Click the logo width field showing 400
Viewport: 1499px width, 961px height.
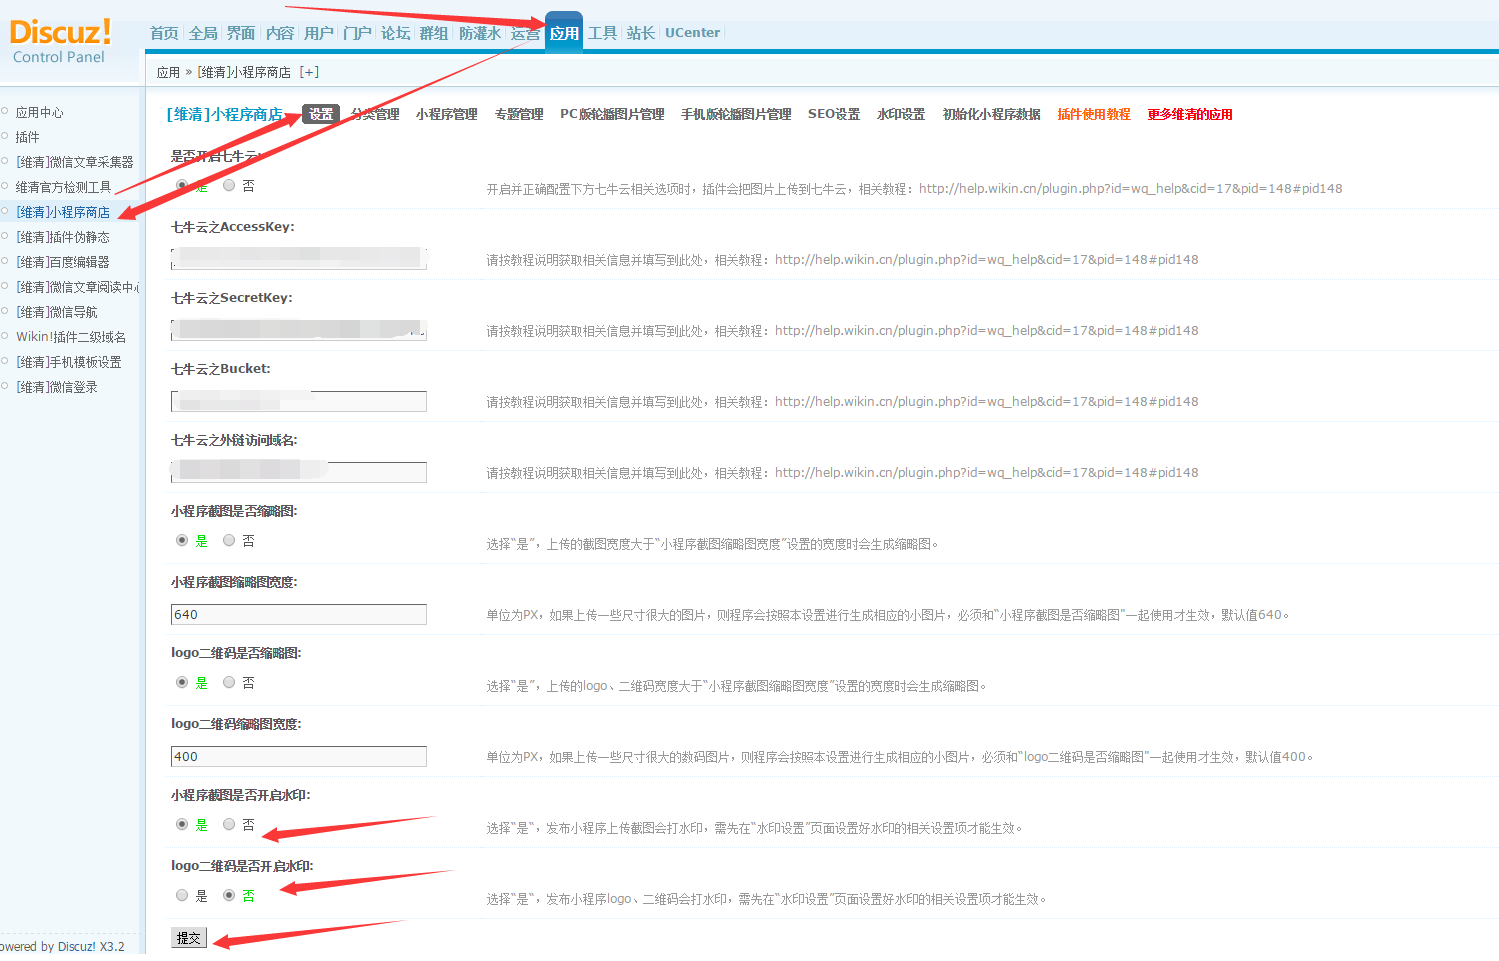pos(299,756)
